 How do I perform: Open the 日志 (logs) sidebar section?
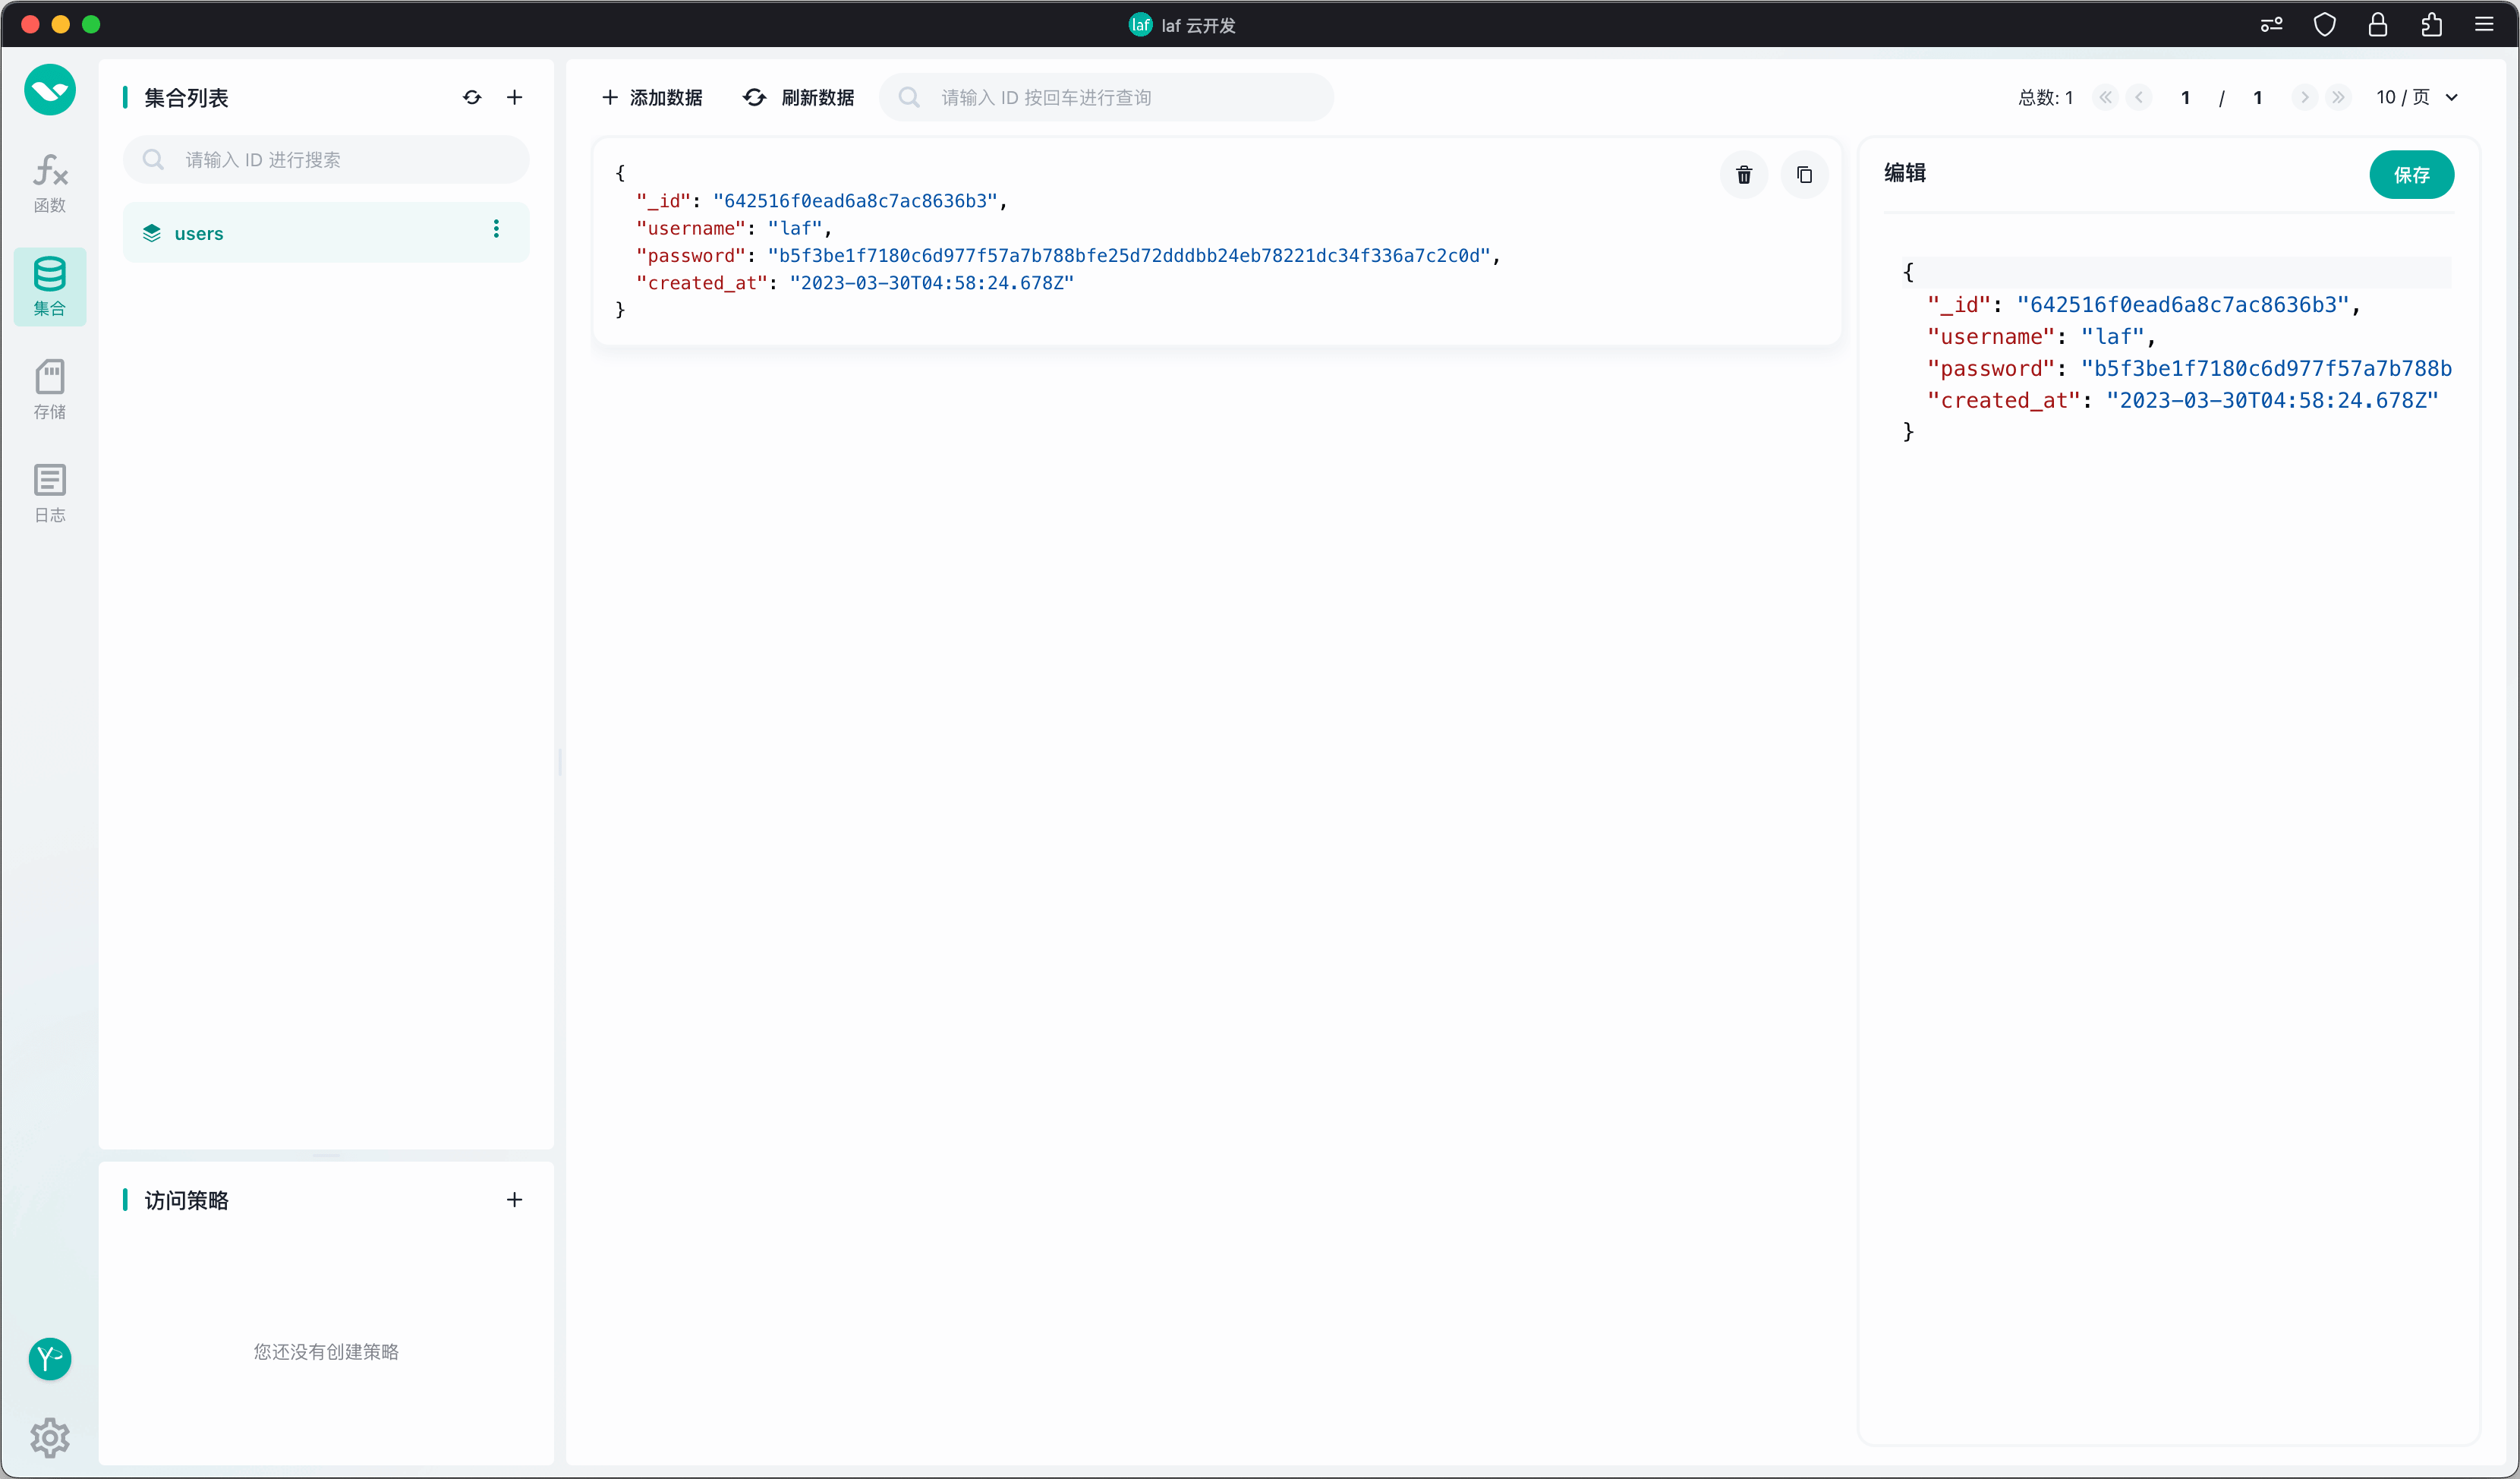(x=50, y=493)
